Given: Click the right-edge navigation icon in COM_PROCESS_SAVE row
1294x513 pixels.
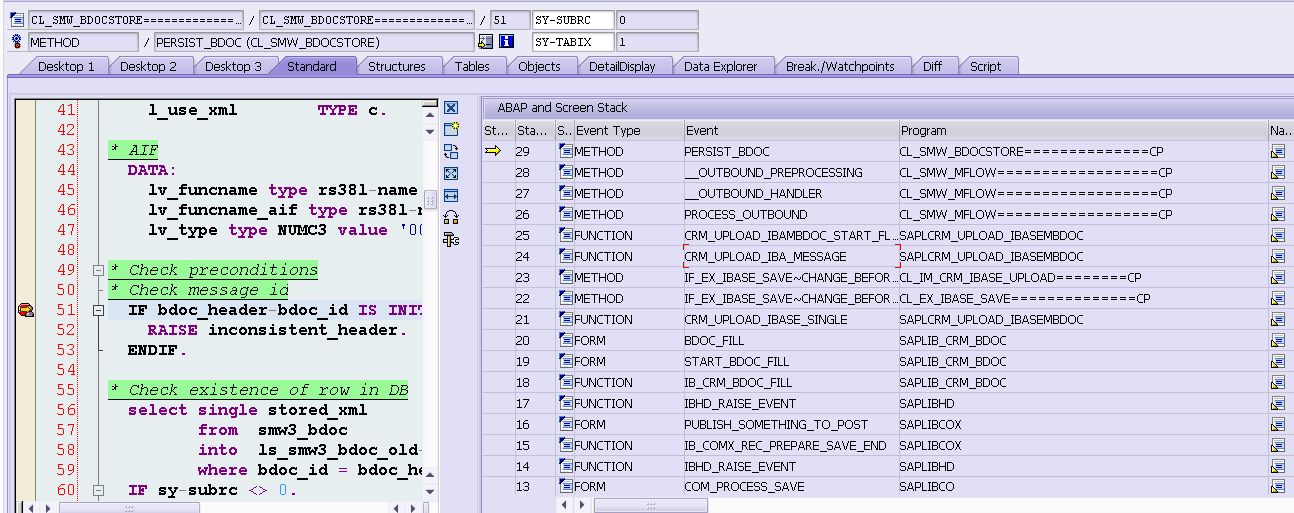Looking at the screenshot, I should [1278, 487].
